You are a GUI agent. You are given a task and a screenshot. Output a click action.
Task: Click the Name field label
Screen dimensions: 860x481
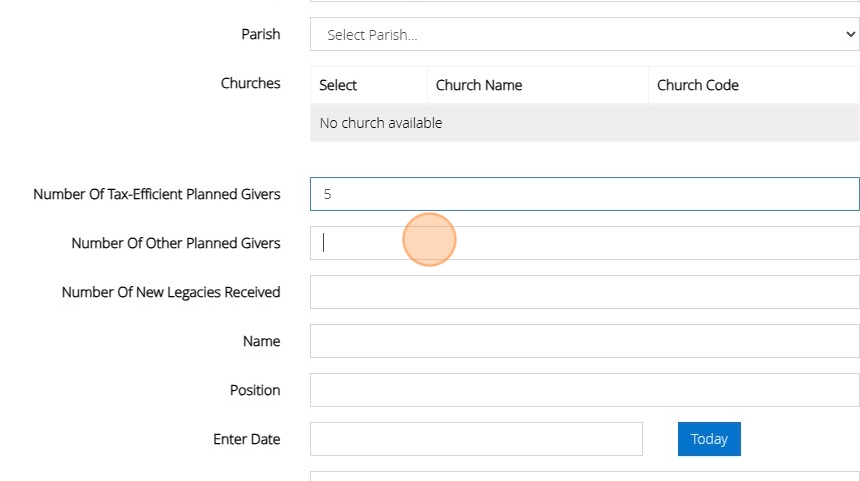click(x=261, y=341)
